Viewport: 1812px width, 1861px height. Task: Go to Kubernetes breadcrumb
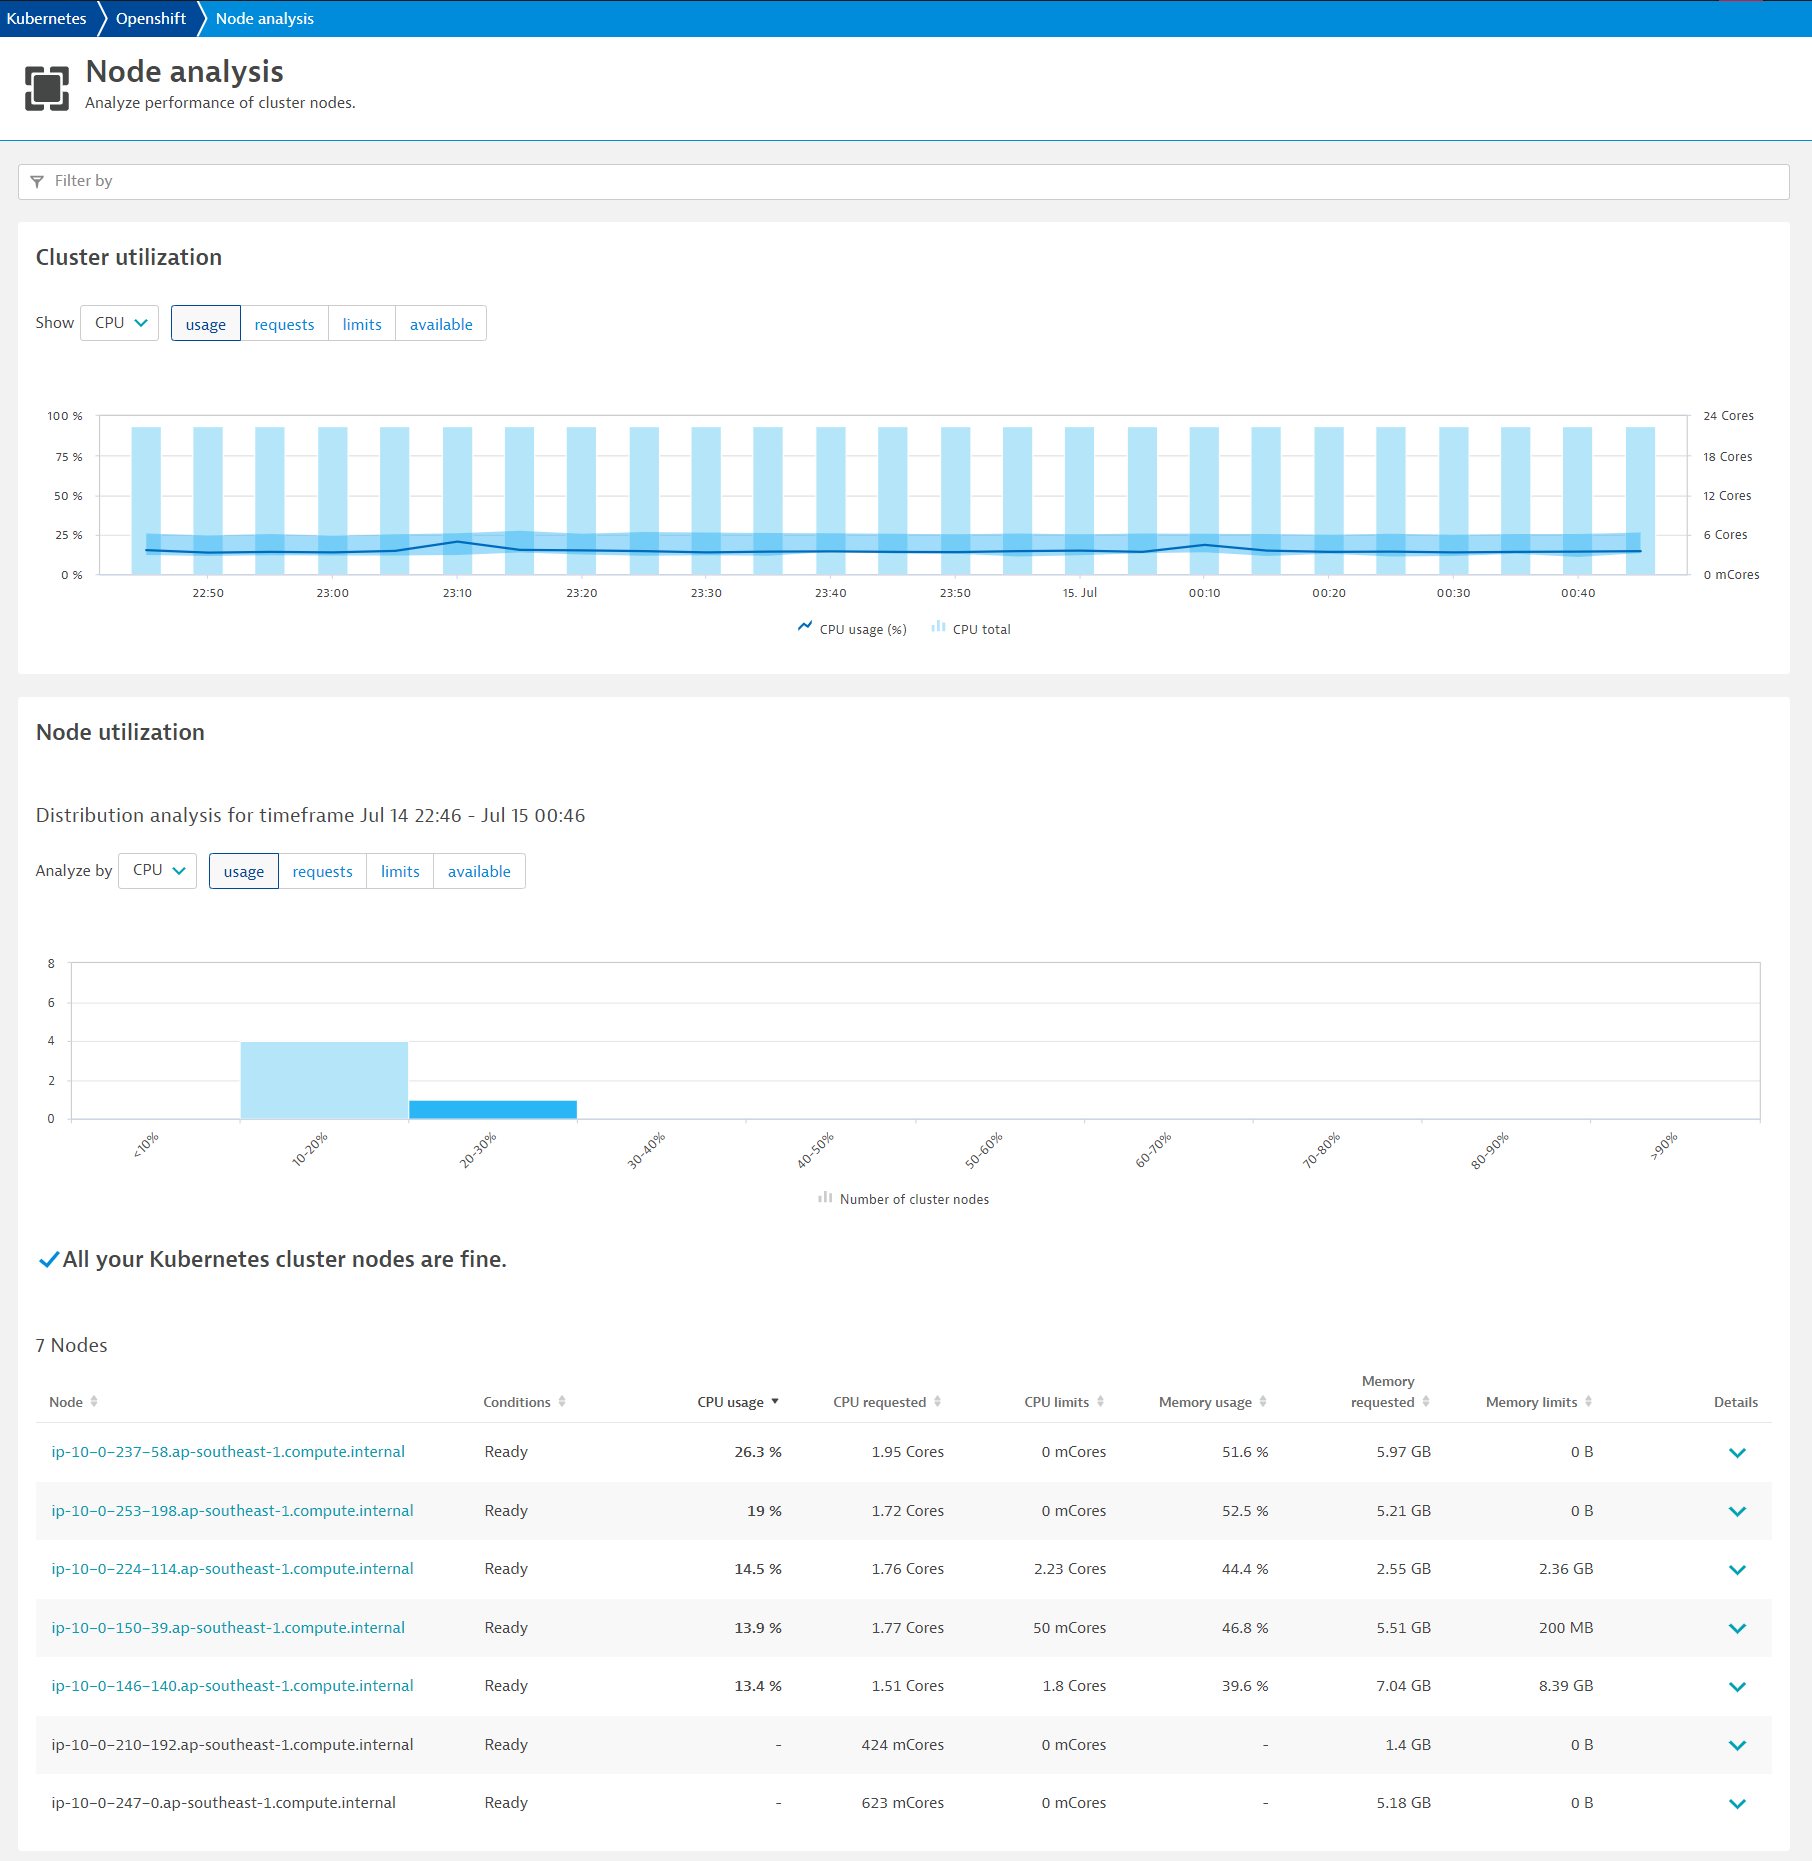pos(46,18)
